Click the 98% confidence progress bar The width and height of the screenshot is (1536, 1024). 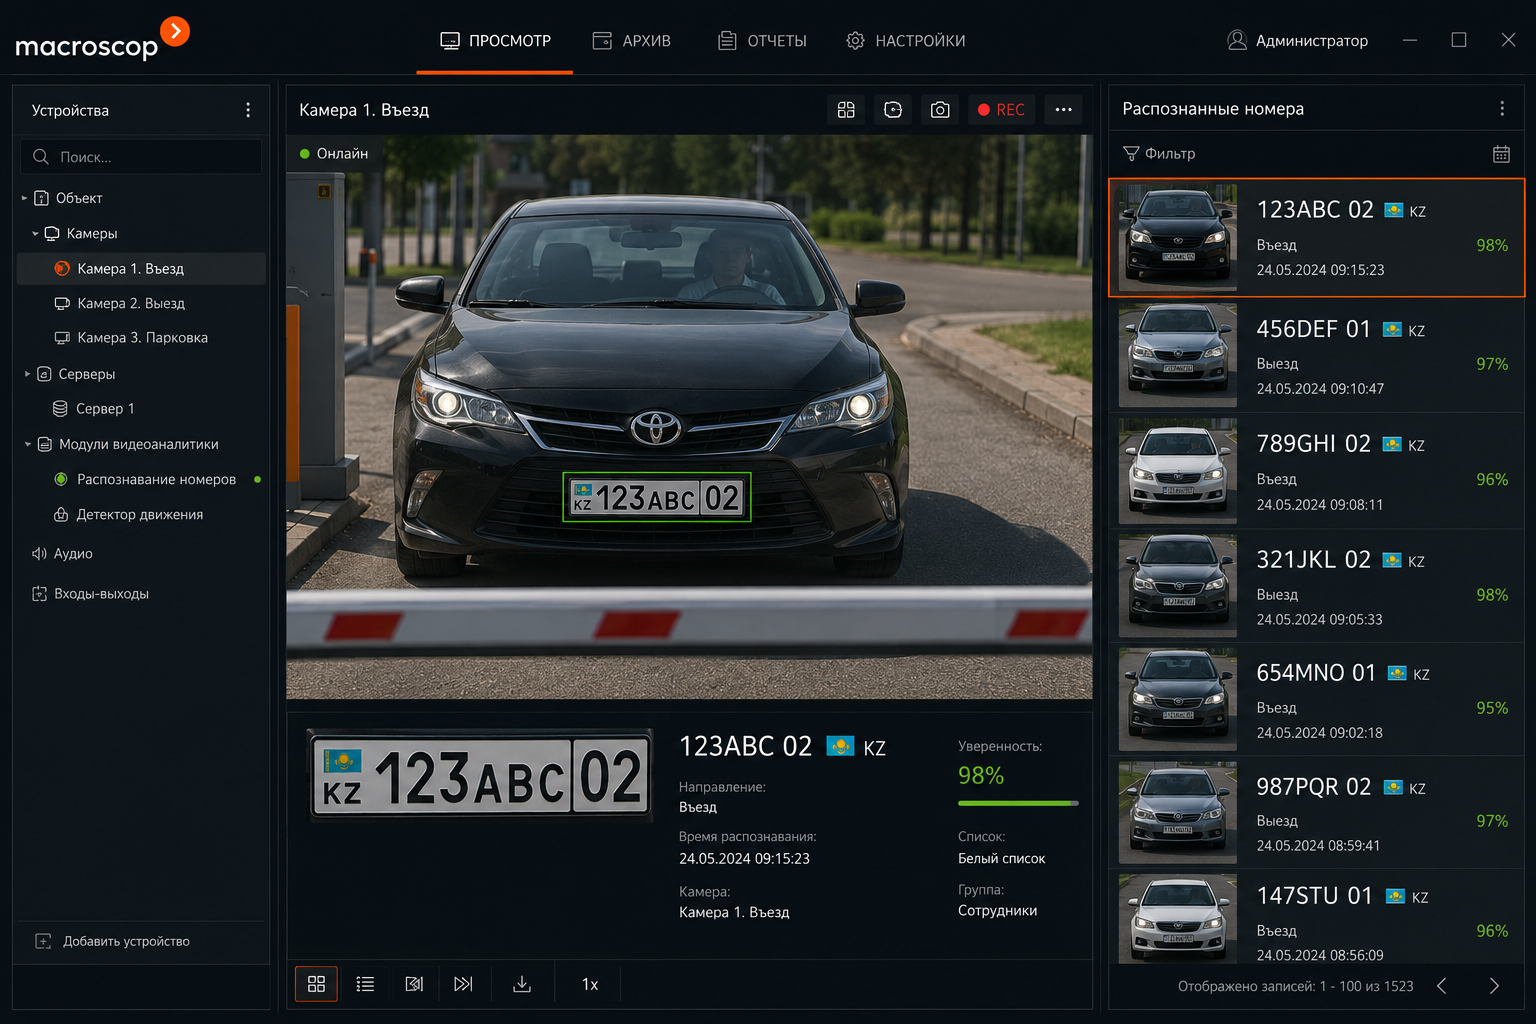click(x=1018, y=803)
